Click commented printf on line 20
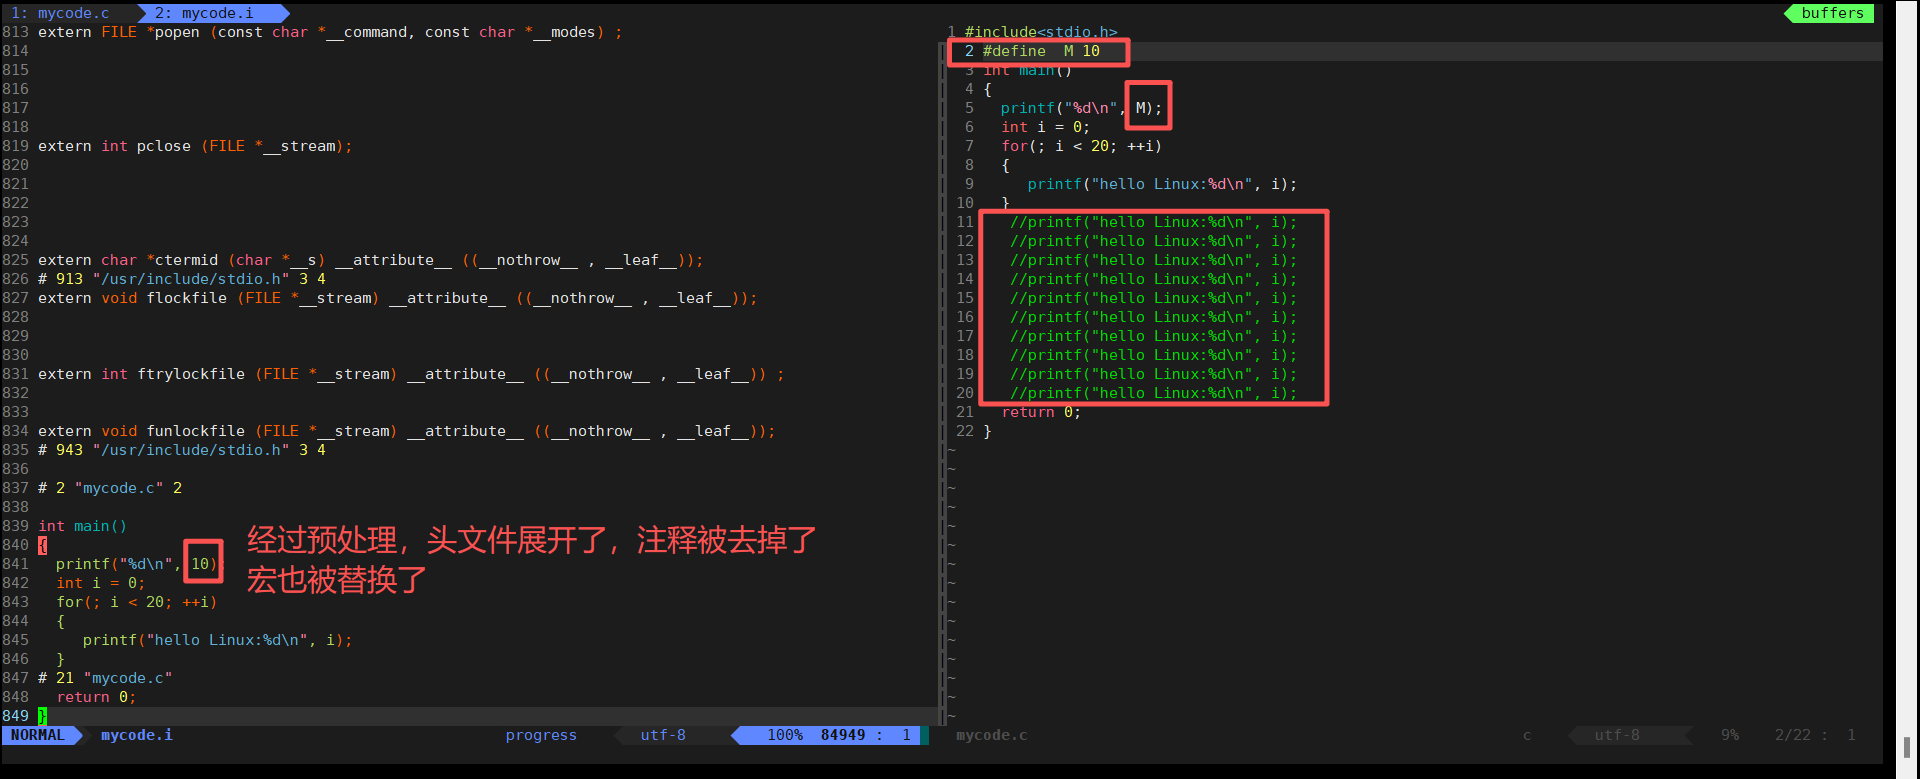 1153,393
